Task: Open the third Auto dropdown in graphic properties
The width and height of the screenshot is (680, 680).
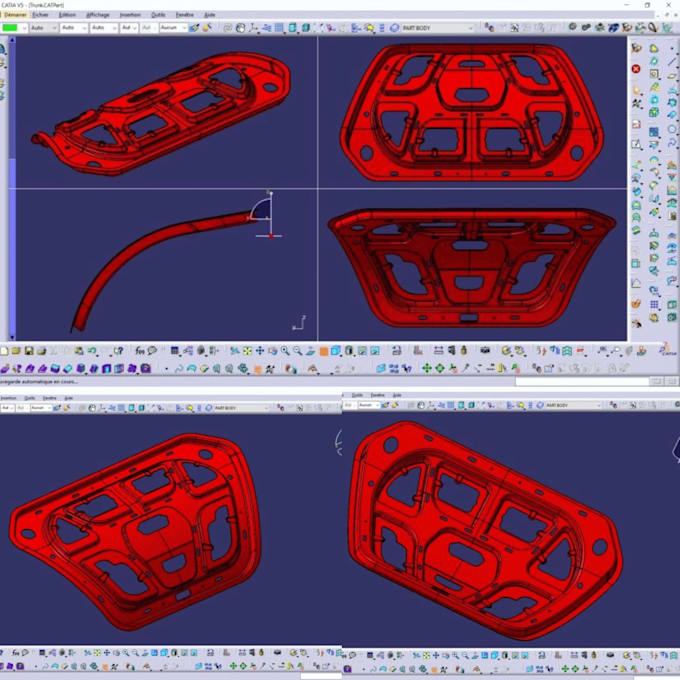Action: 104,28
